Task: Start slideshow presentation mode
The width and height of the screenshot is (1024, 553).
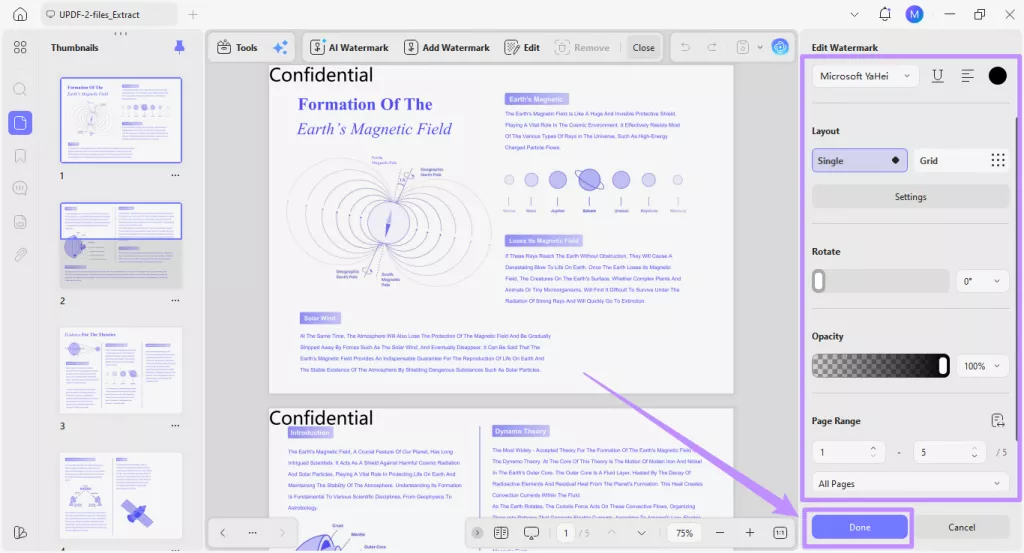Action: click(532, 533)
